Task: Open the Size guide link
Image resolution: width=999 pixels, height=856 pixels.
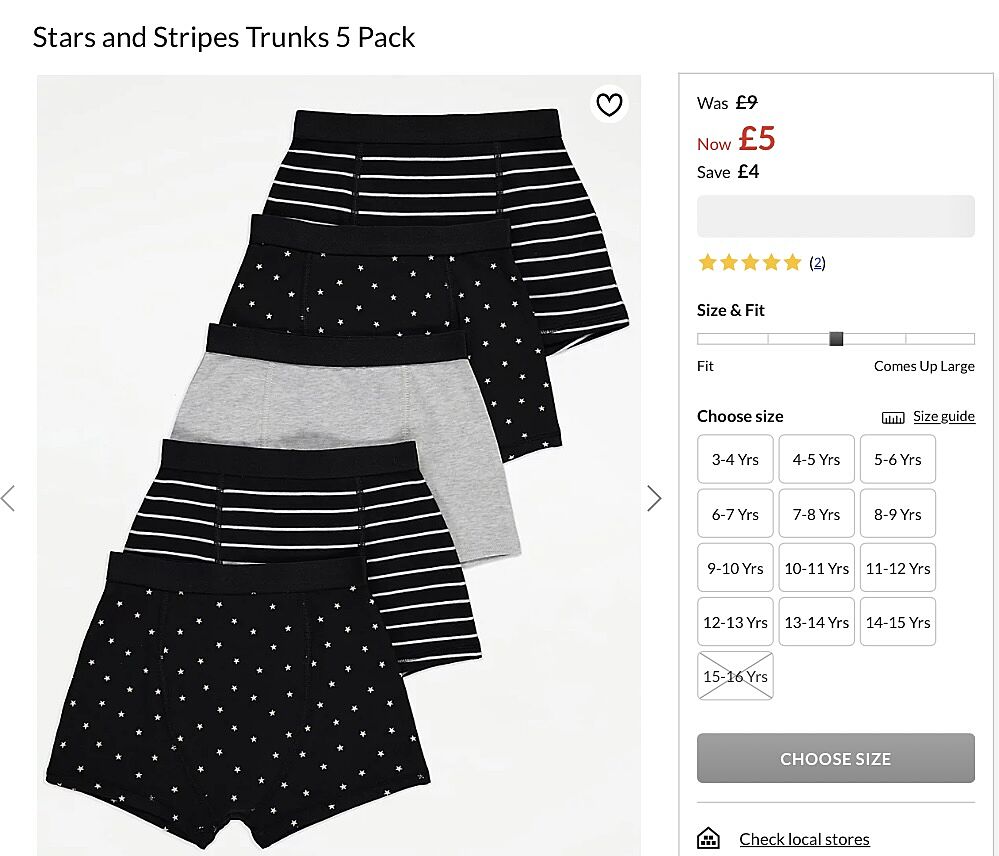Action: (x=943, y=417)
